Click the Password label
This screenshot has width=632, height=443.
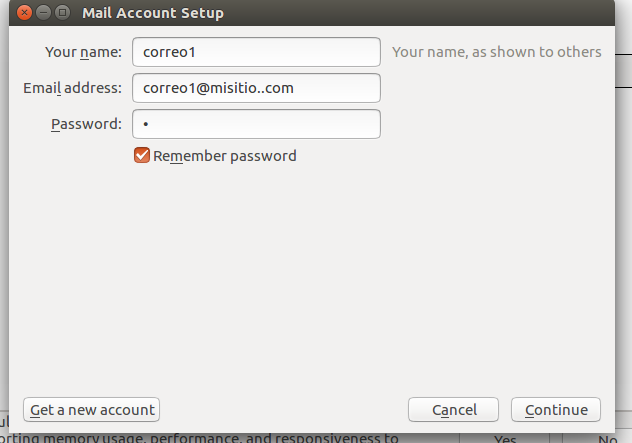point(86,124)
